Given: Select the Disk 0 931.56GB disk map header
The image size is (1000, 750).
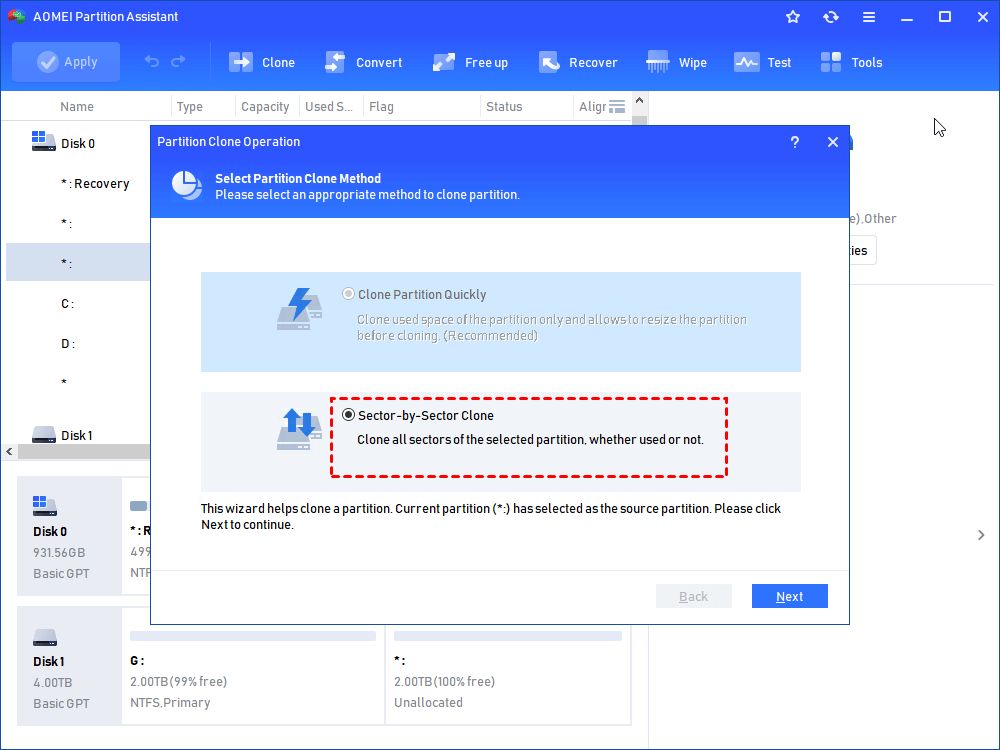Looking at the screenshot, I should coord(70,536).
